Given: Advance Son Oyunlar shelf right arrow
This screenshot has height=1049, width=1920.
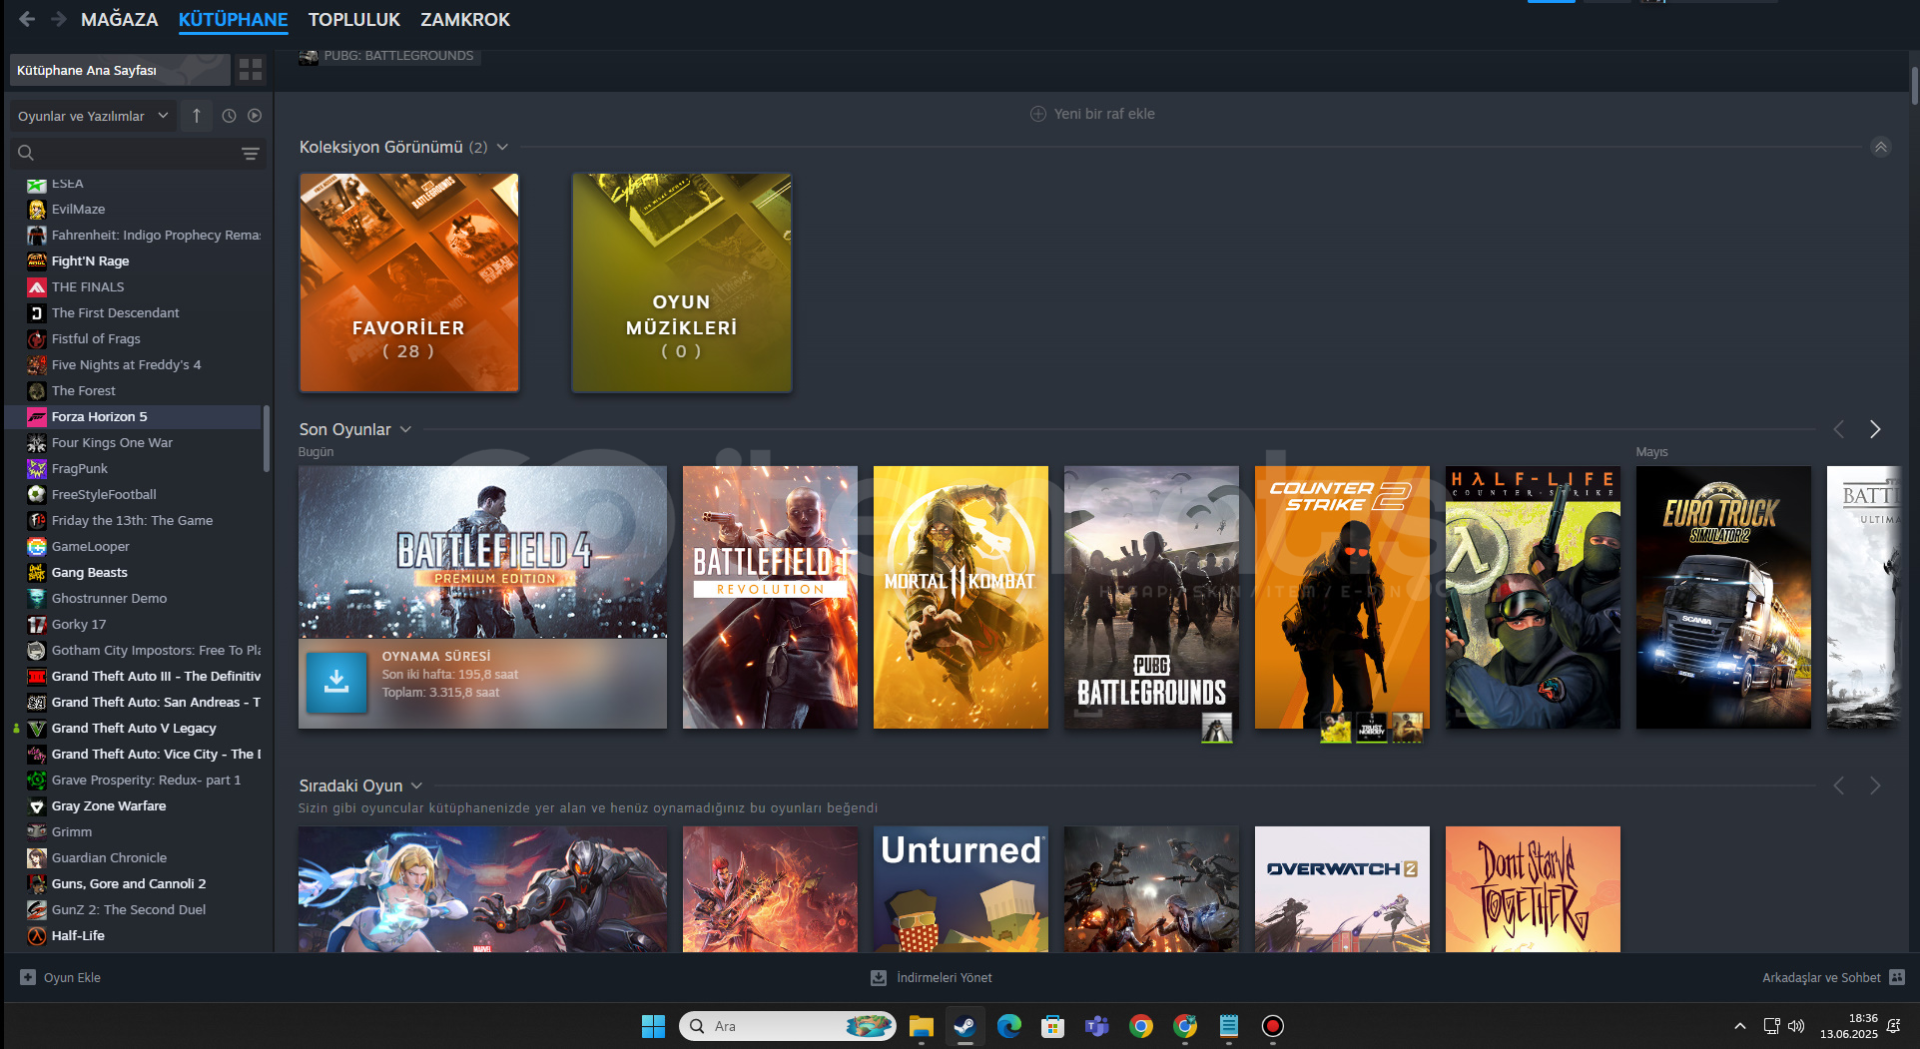Looking at the screenshot, I should pos(1875,429).
